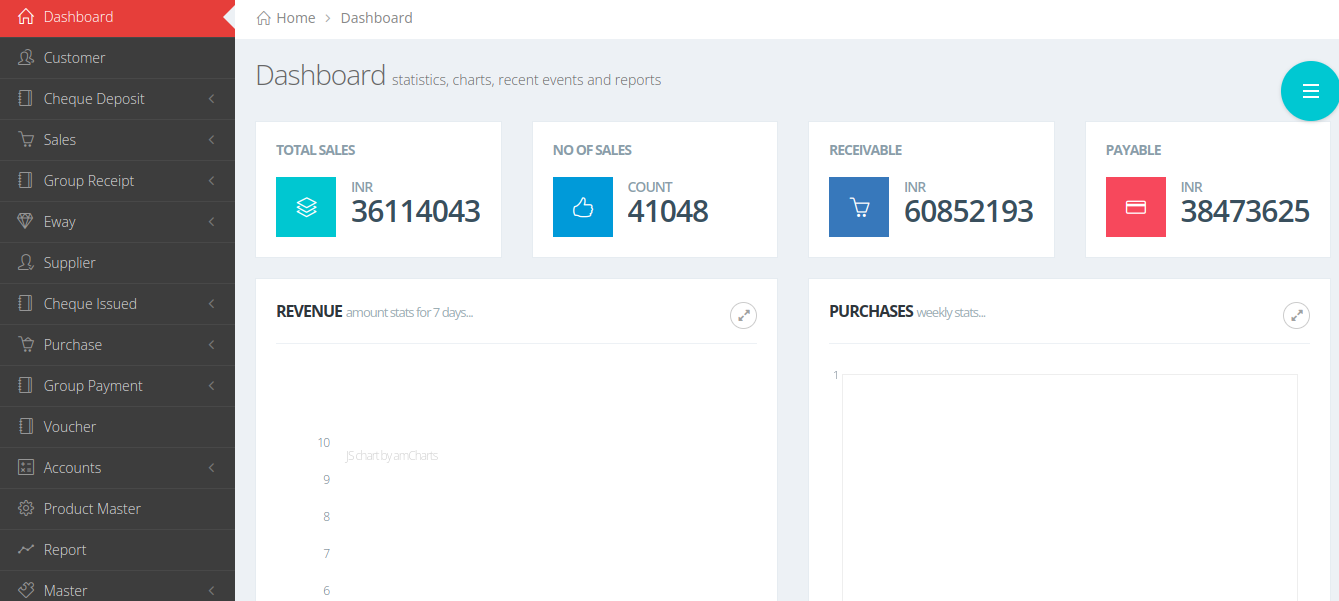Open the Report sidebar entry
Image resolution: width=1339 pixels, height=601 pixels.
(65, 550)
